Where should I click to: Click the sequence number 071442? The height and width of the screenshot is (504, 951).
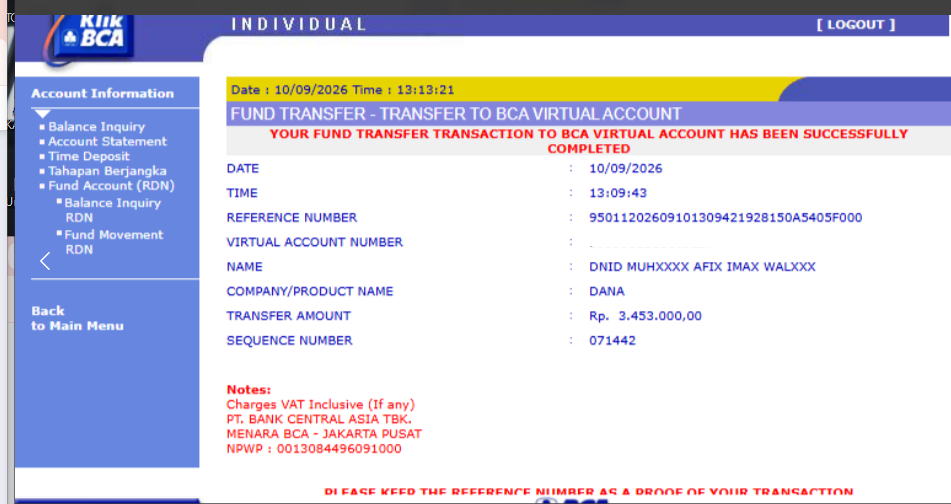[613, 340]
